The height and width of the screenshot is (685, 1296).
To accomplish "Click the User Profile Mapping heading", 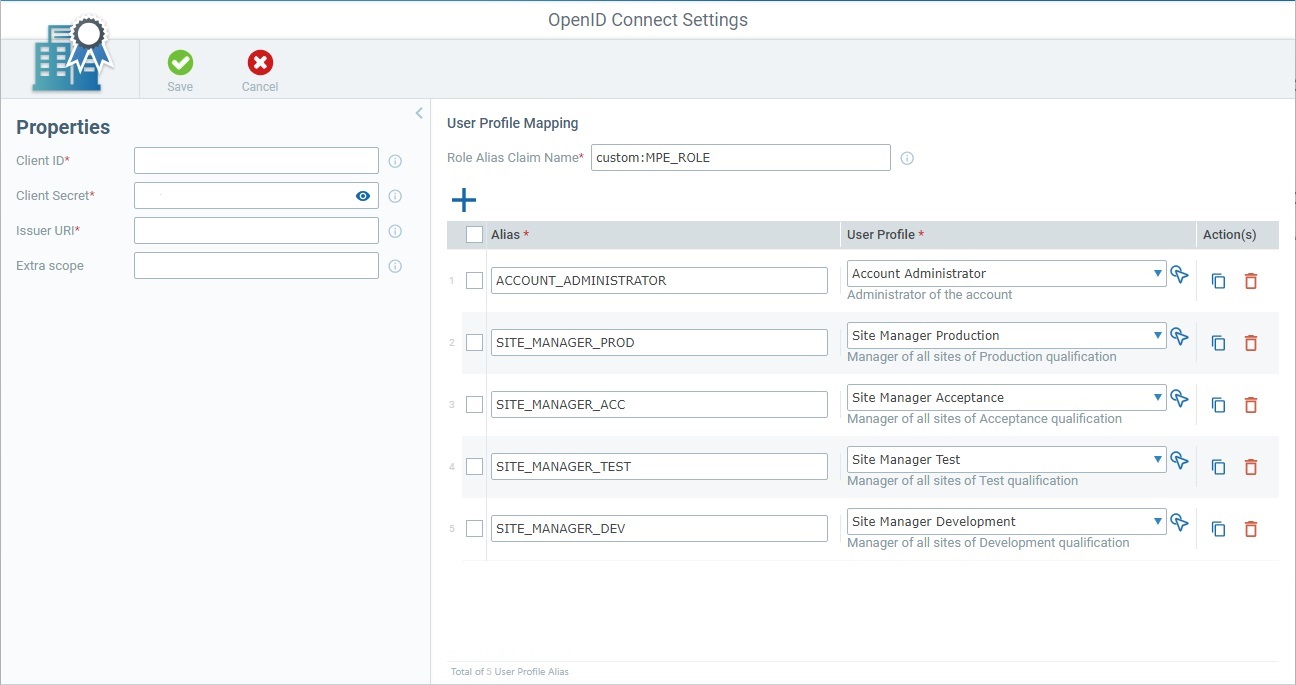I will (513, 124).
